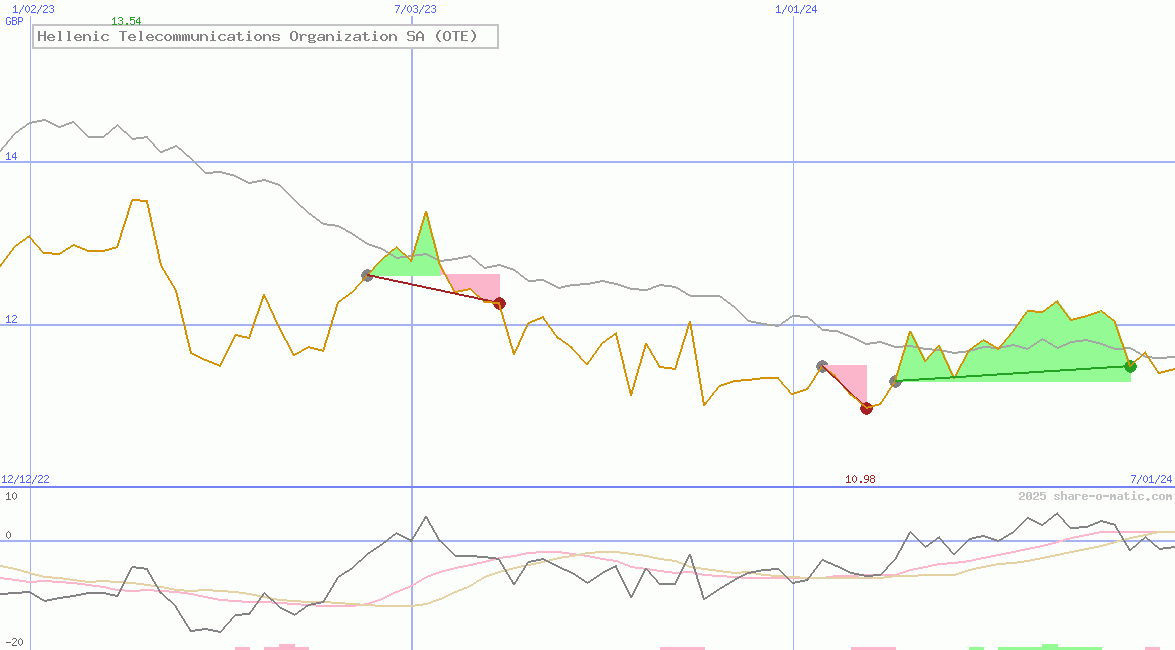
Task: Click the Hellenic Telecommunications Organization title box
Action: click(265, 37)
